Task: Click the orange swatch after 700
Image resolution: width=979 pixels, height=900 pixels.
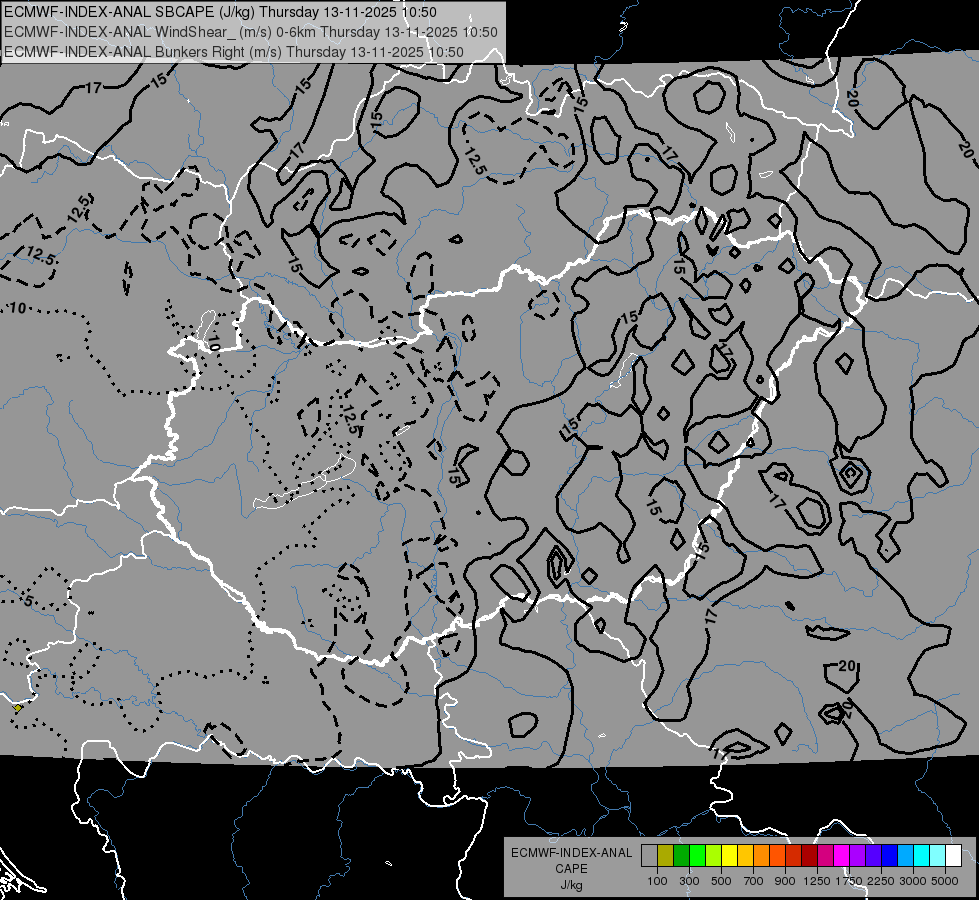Action: 762,856
